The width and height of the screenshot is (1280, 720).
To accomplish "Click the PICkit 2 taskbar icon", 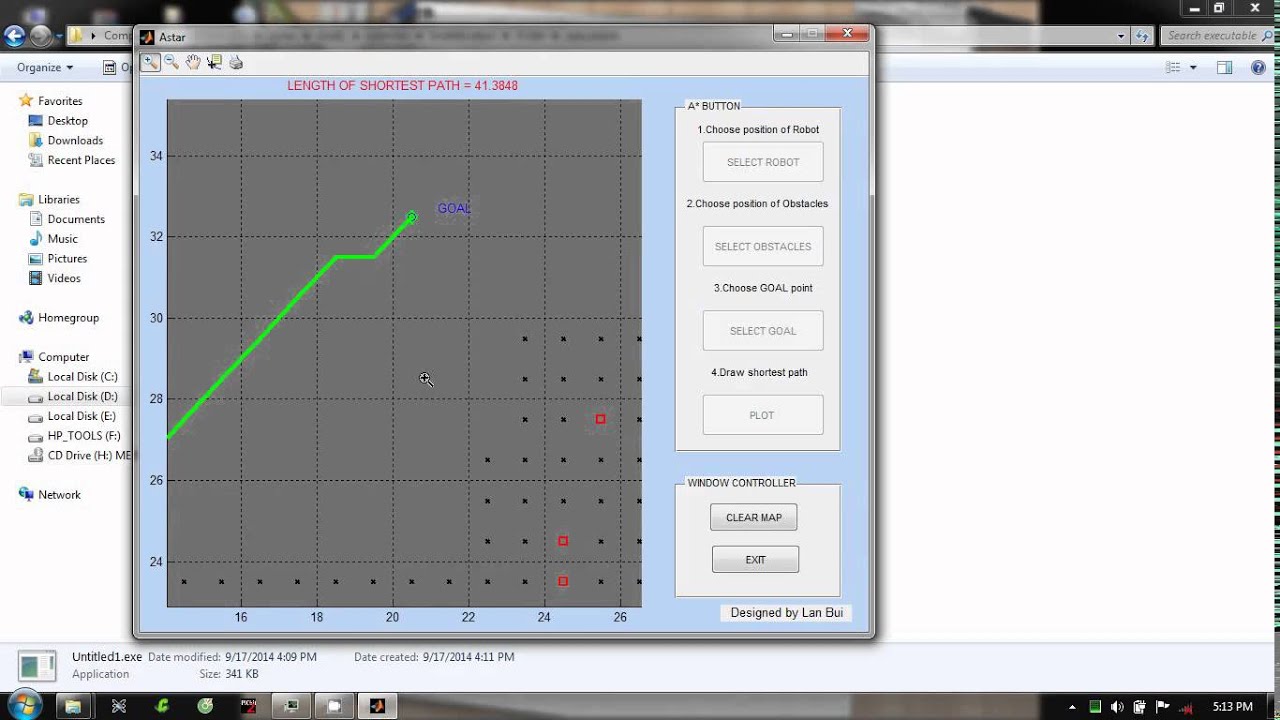I will (248, 706).
